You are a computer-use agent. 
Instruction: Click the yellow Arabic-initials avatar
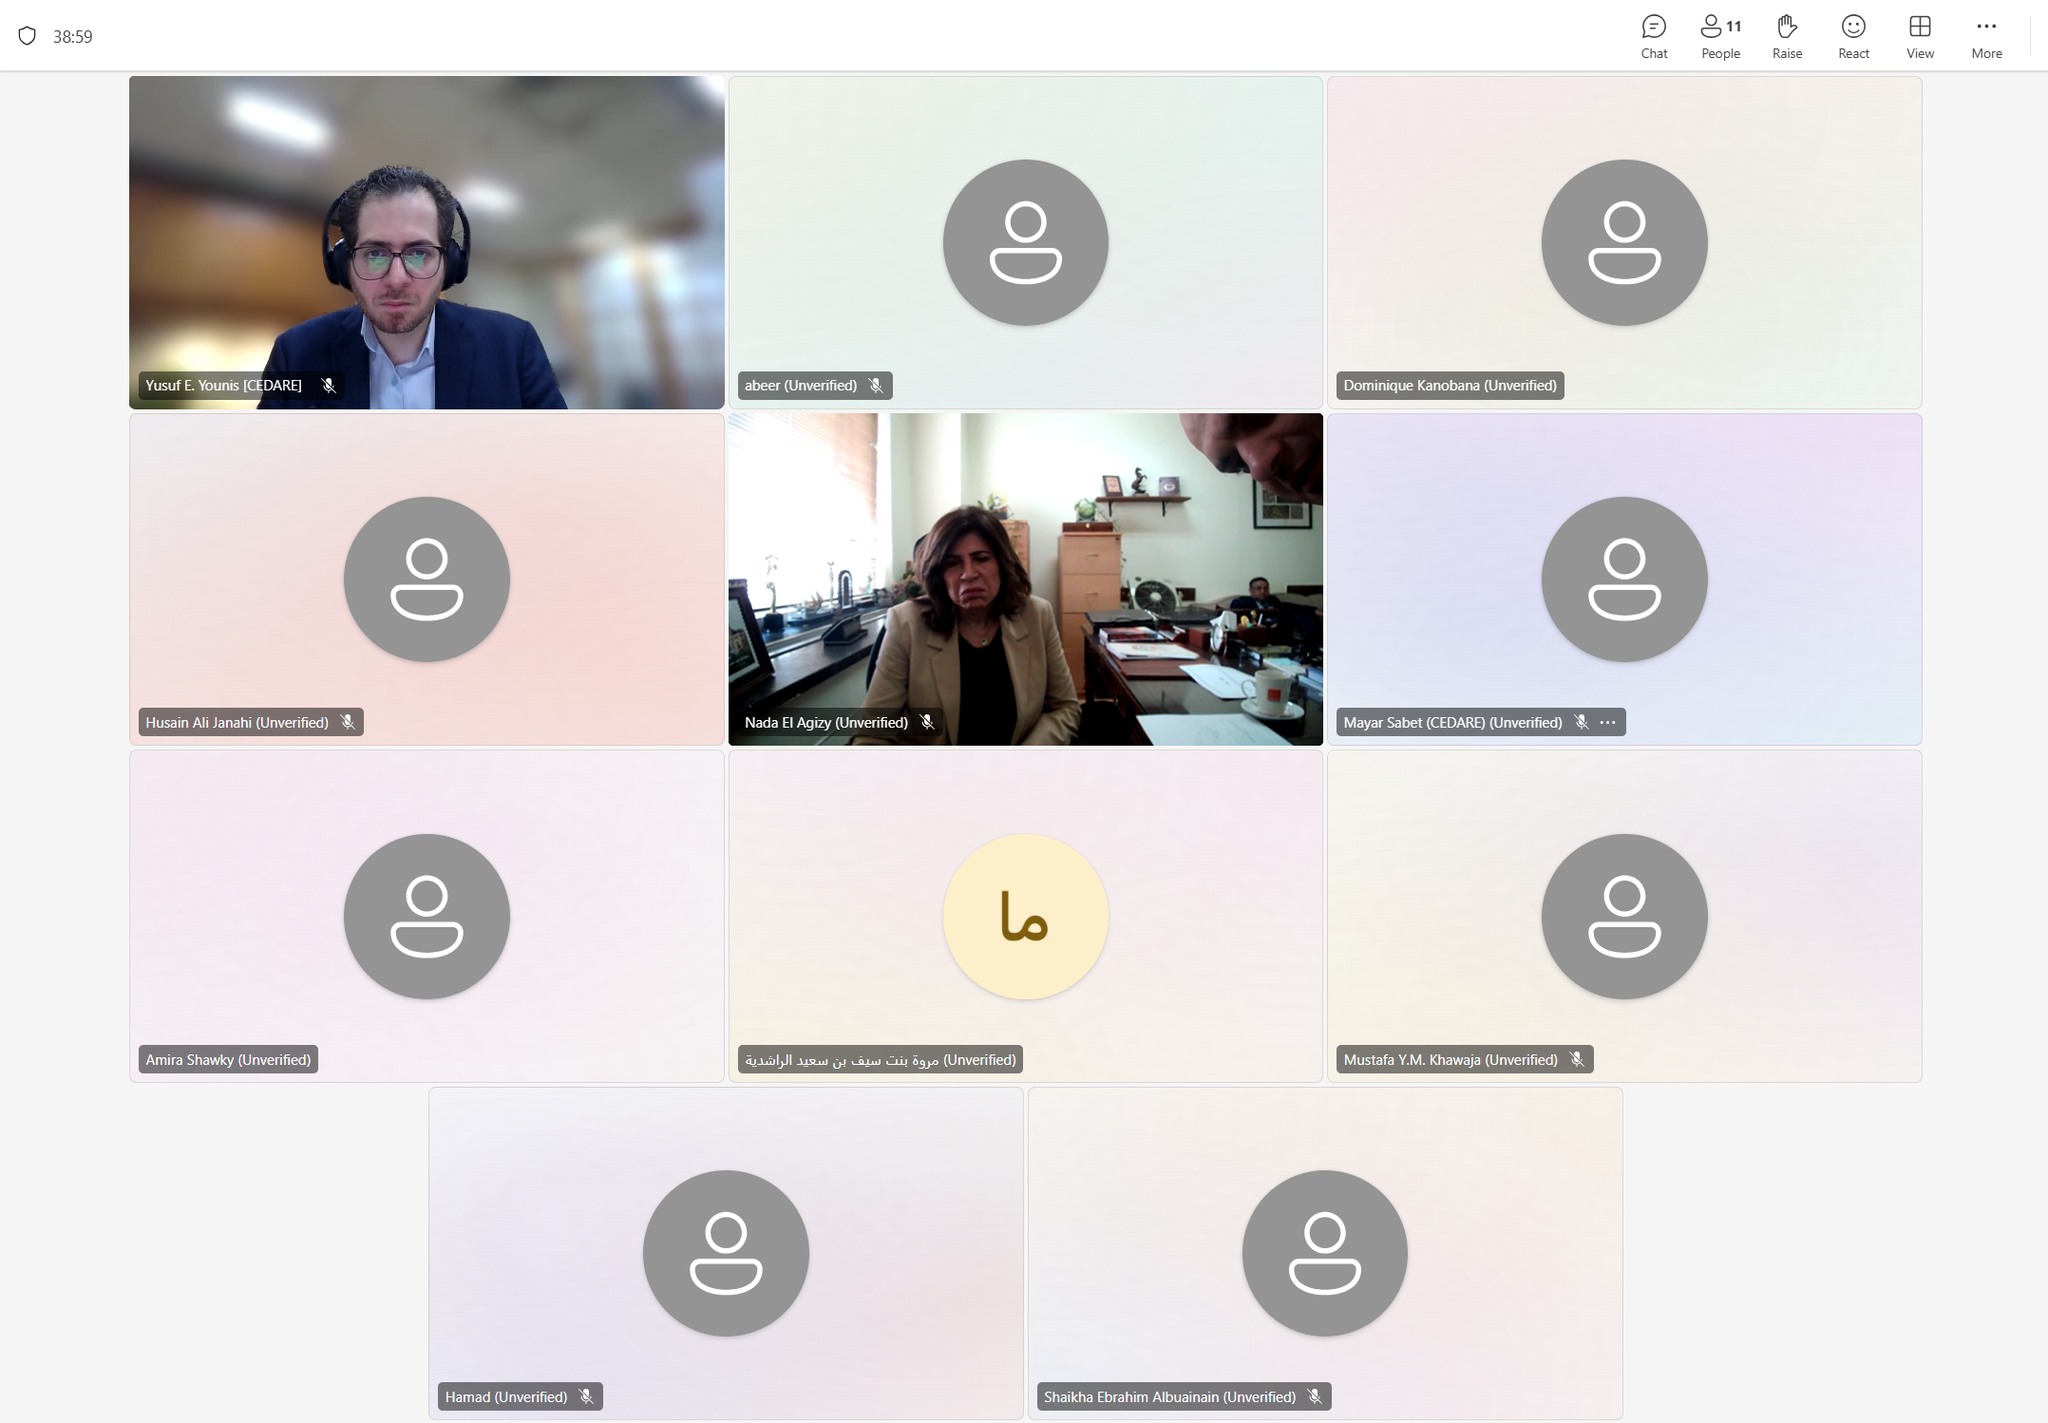coord(1025,917)
